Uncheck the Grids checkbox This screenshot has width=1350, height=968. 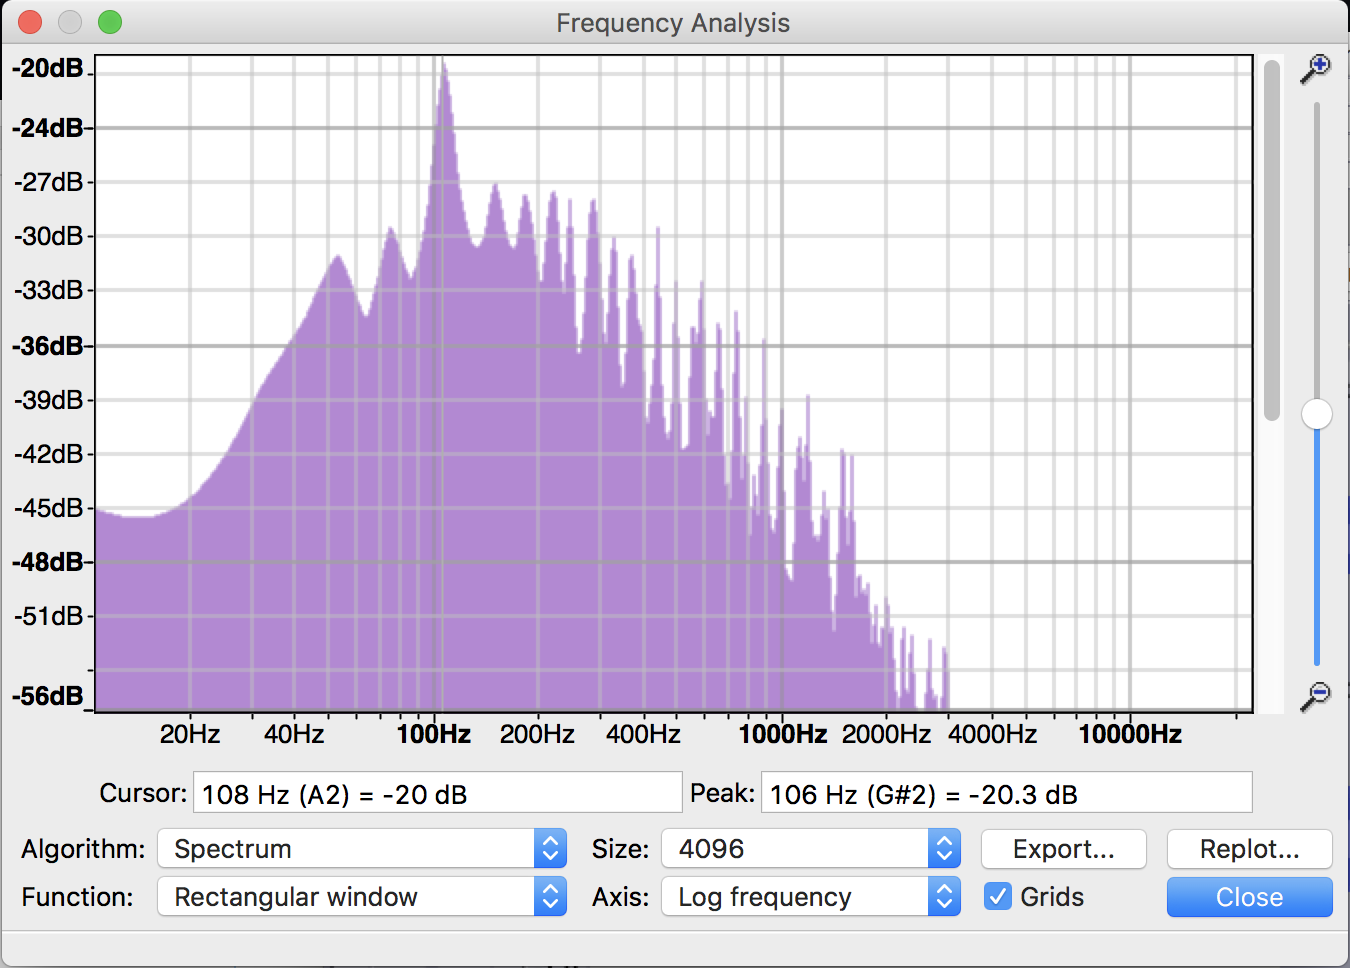pyautogui.click(x=998, y=896)
